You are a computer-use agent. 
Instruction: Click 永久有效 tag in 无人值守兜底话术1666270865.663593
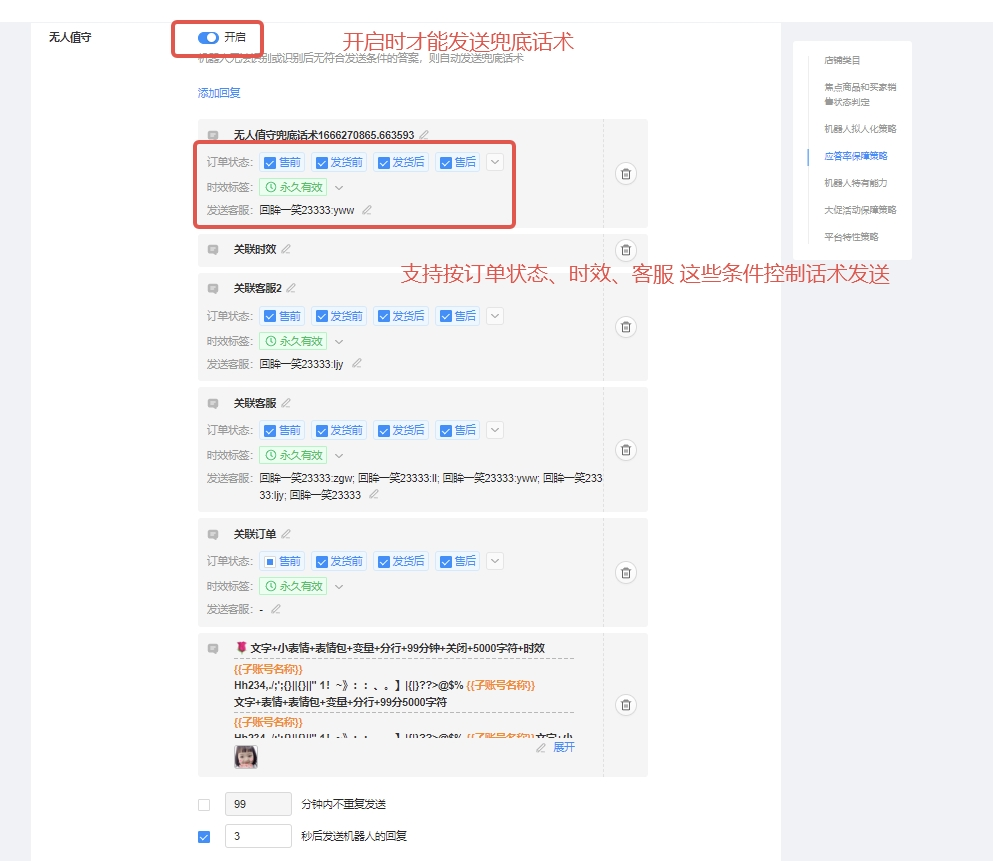click(293, 187)
